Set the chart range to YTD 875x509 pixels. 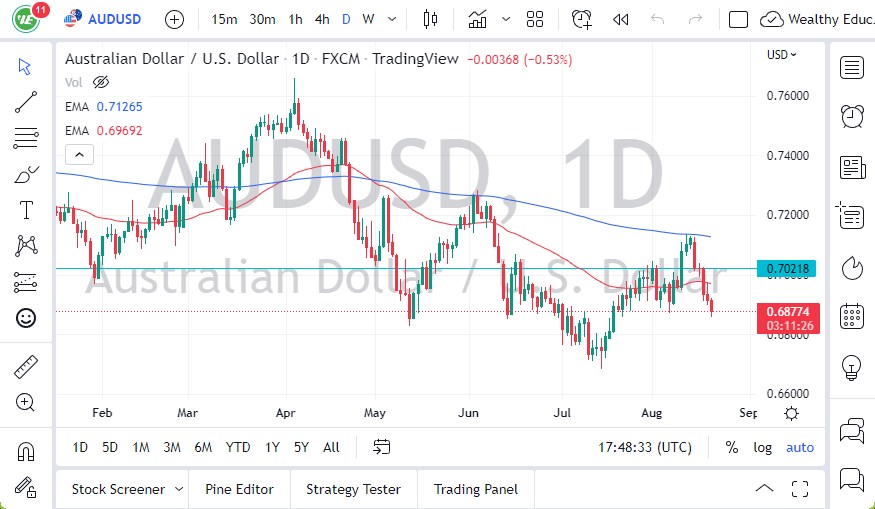pyautogui.click(x=238, y=447)
